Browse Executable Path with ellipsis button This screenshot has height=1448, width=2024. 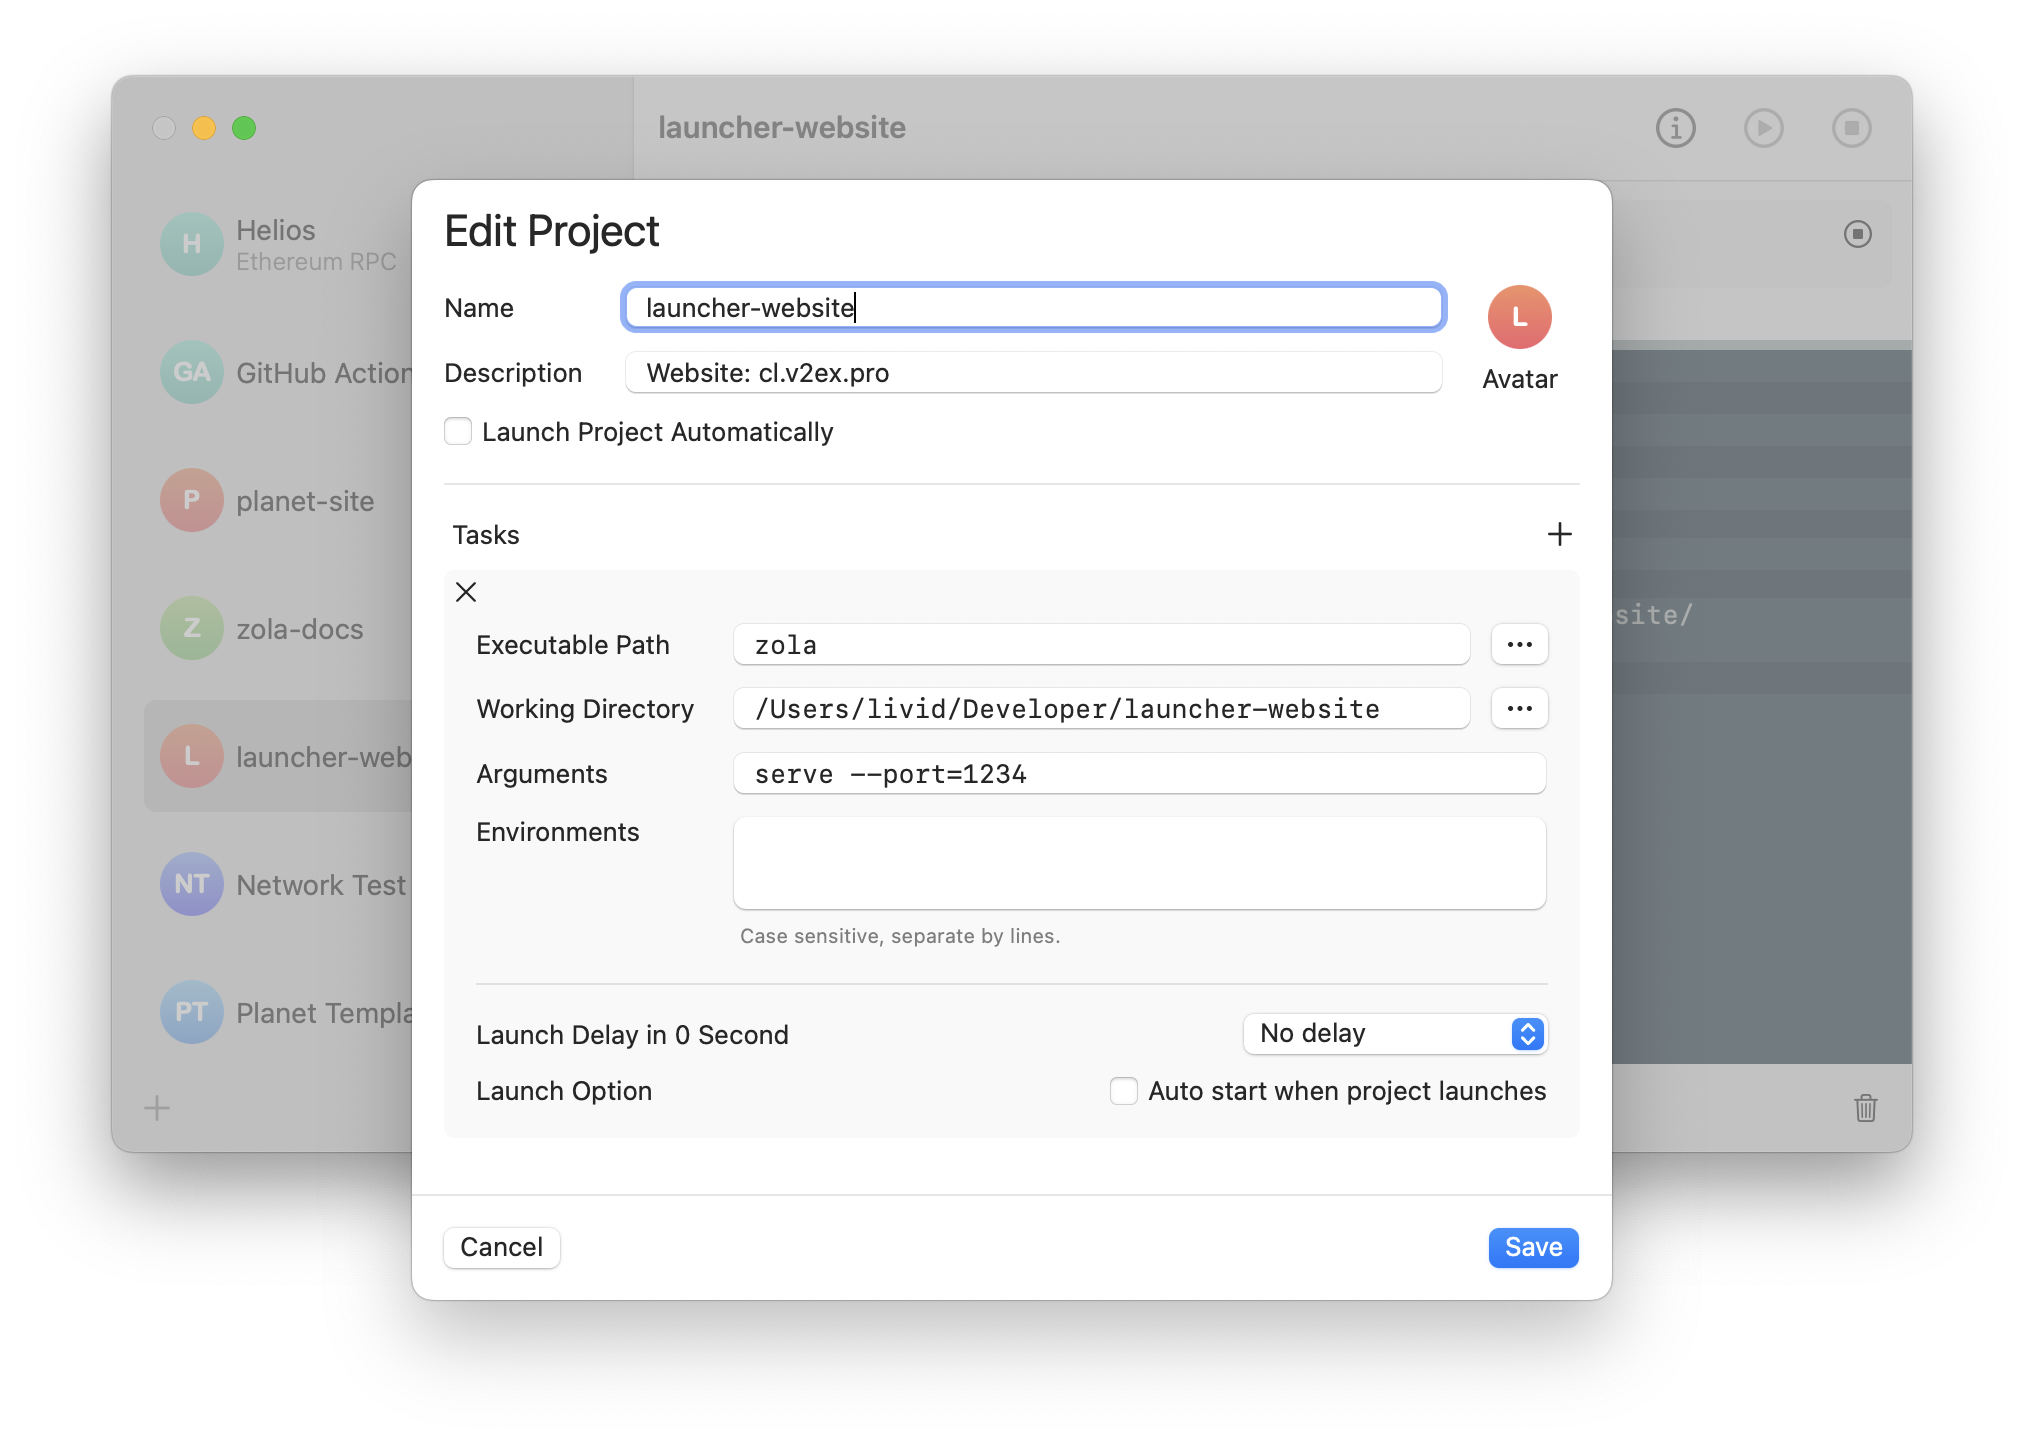pyautogui.click(x=1519, y=644)
